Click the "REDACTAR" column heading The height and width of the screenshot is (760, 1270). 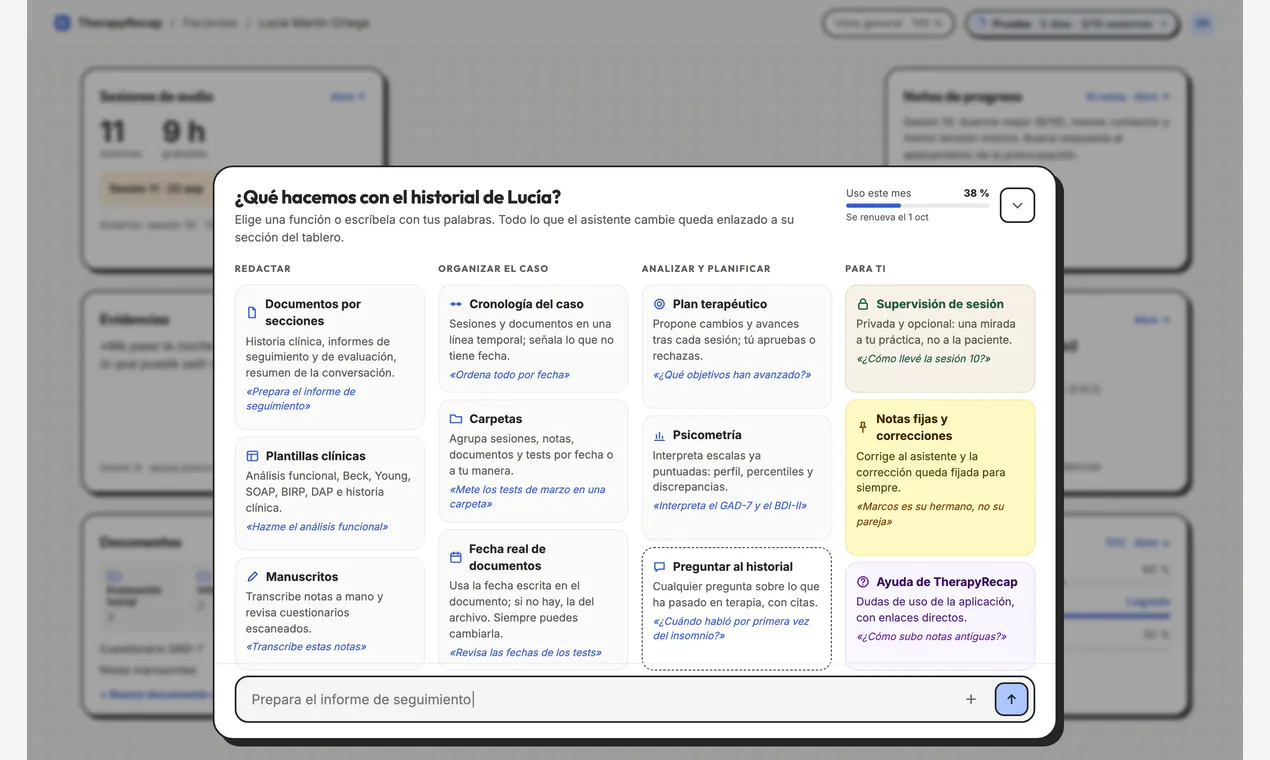tap(263, 269)
